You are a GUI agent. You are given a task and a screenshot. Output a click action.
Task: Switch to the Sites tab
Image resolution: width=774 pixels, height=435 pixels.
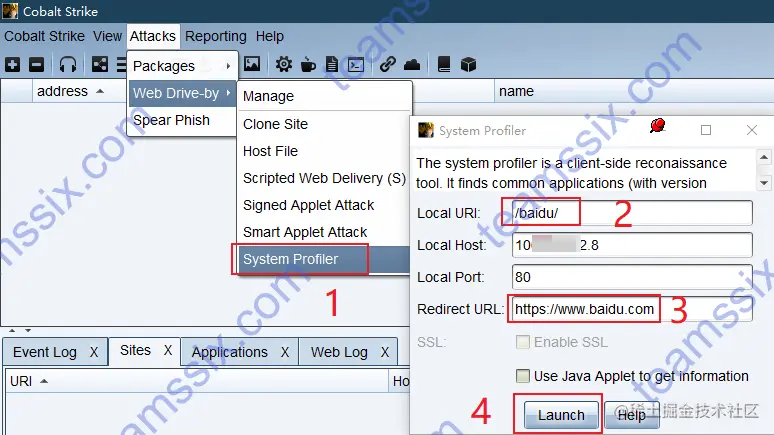tap(135, 350)
